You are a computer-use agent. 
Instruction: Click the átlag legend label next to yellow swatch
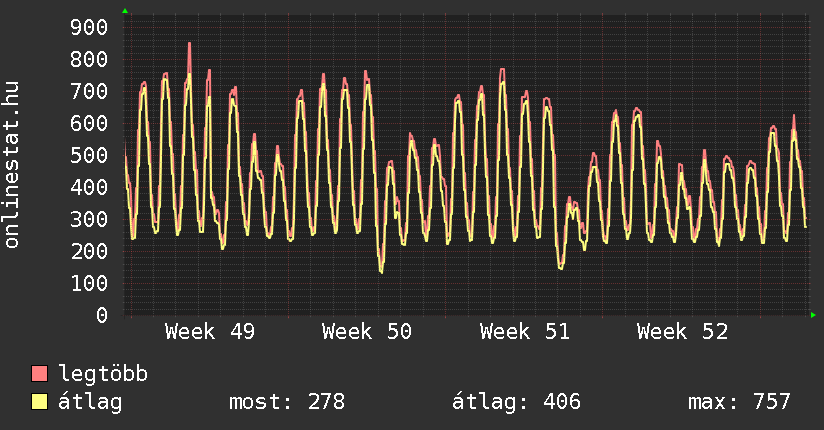(x=90, y=402)
